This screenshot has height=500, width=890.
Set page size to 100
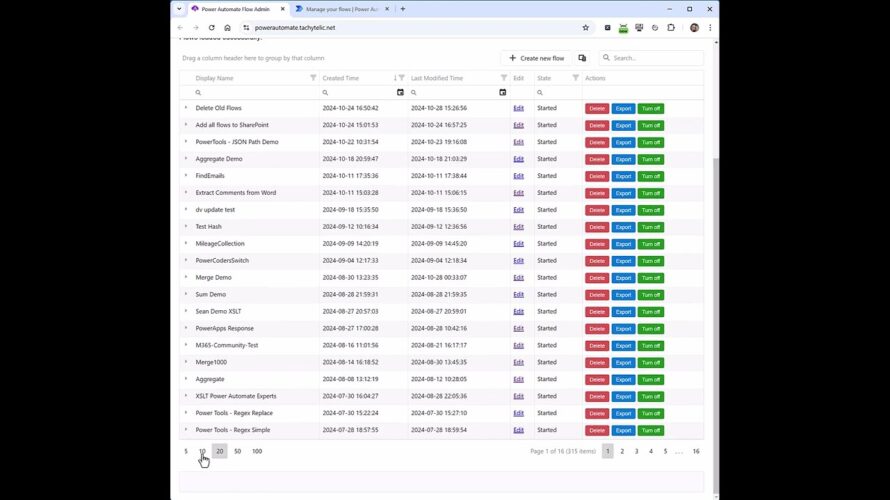tap(257, 451)
